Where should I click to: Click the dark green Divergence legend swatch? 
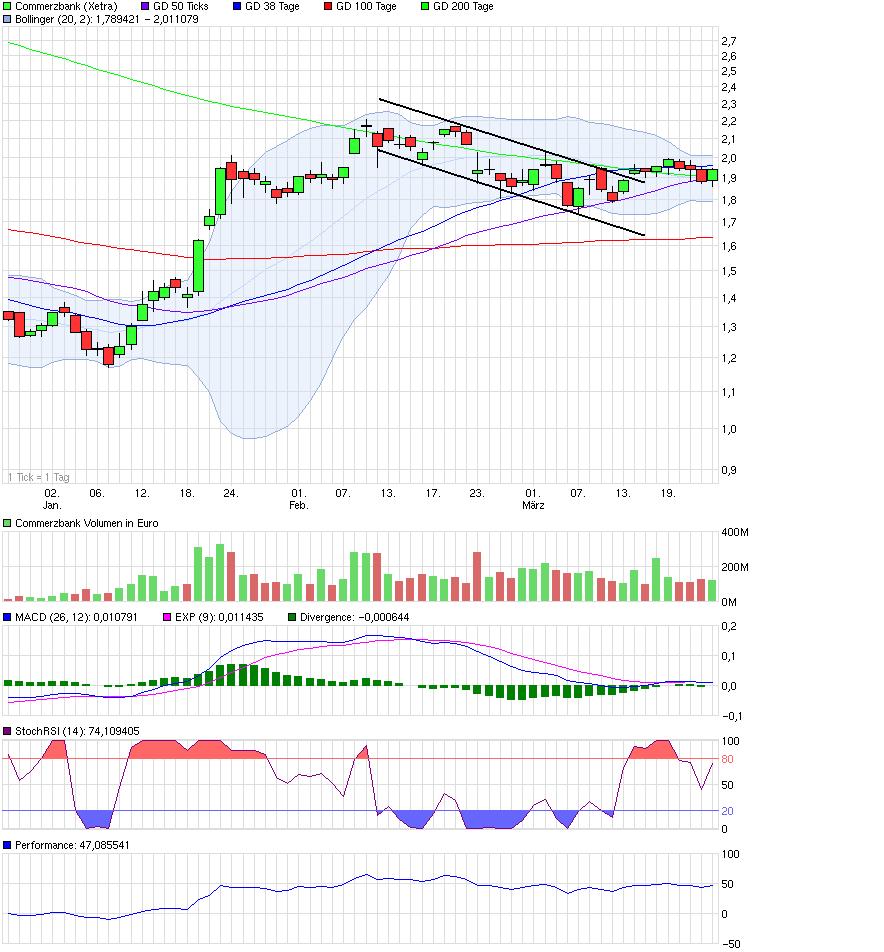292,617
